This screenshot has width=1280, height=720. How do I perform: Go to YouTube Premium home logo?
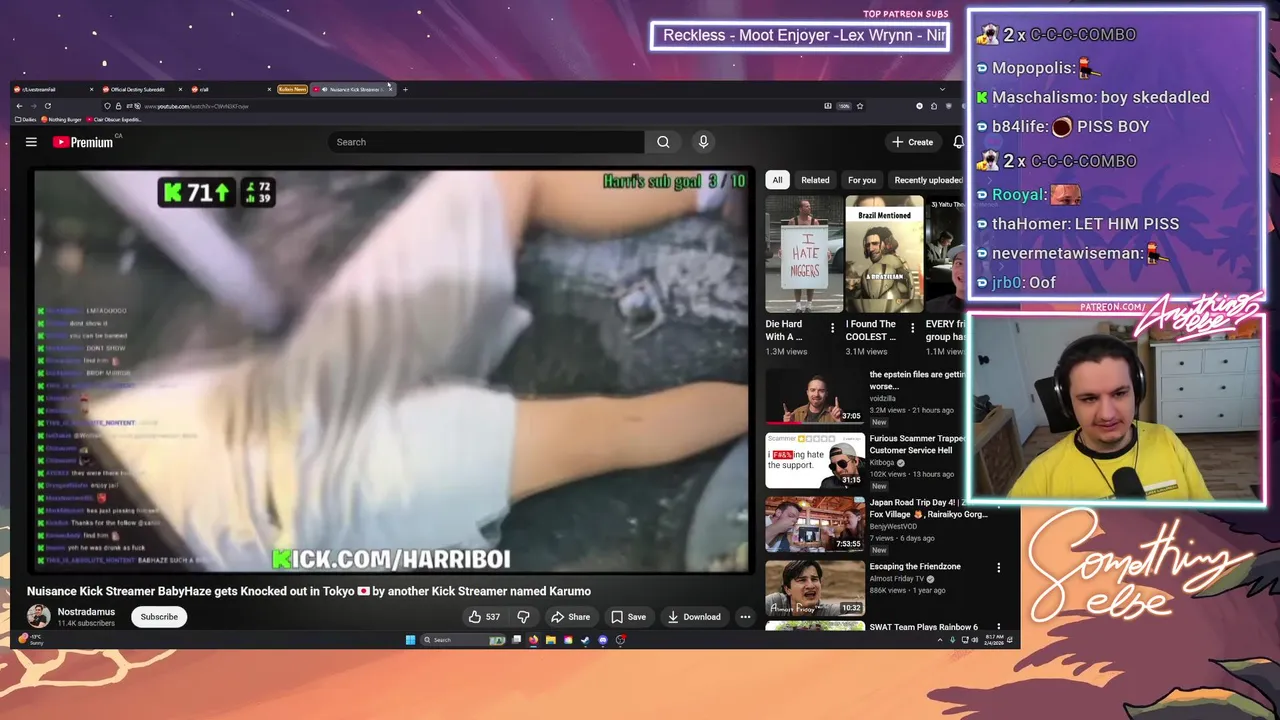click(83, 142)
